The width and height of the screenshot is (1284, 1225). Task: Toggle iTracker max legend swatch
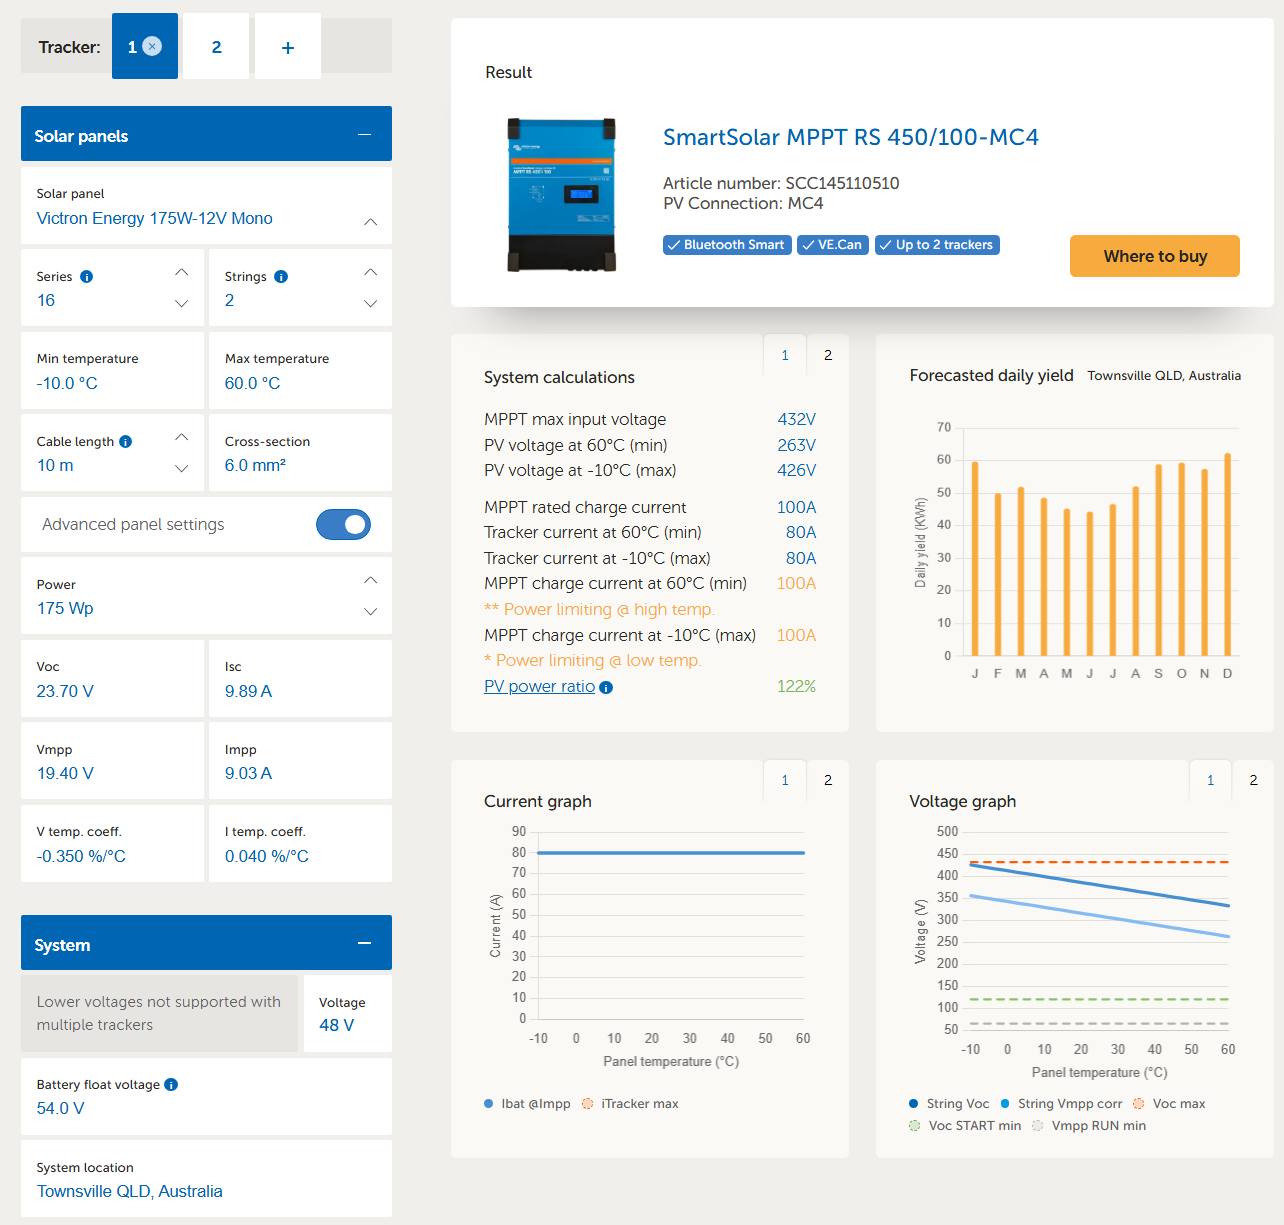click(x=588, y=1104)
